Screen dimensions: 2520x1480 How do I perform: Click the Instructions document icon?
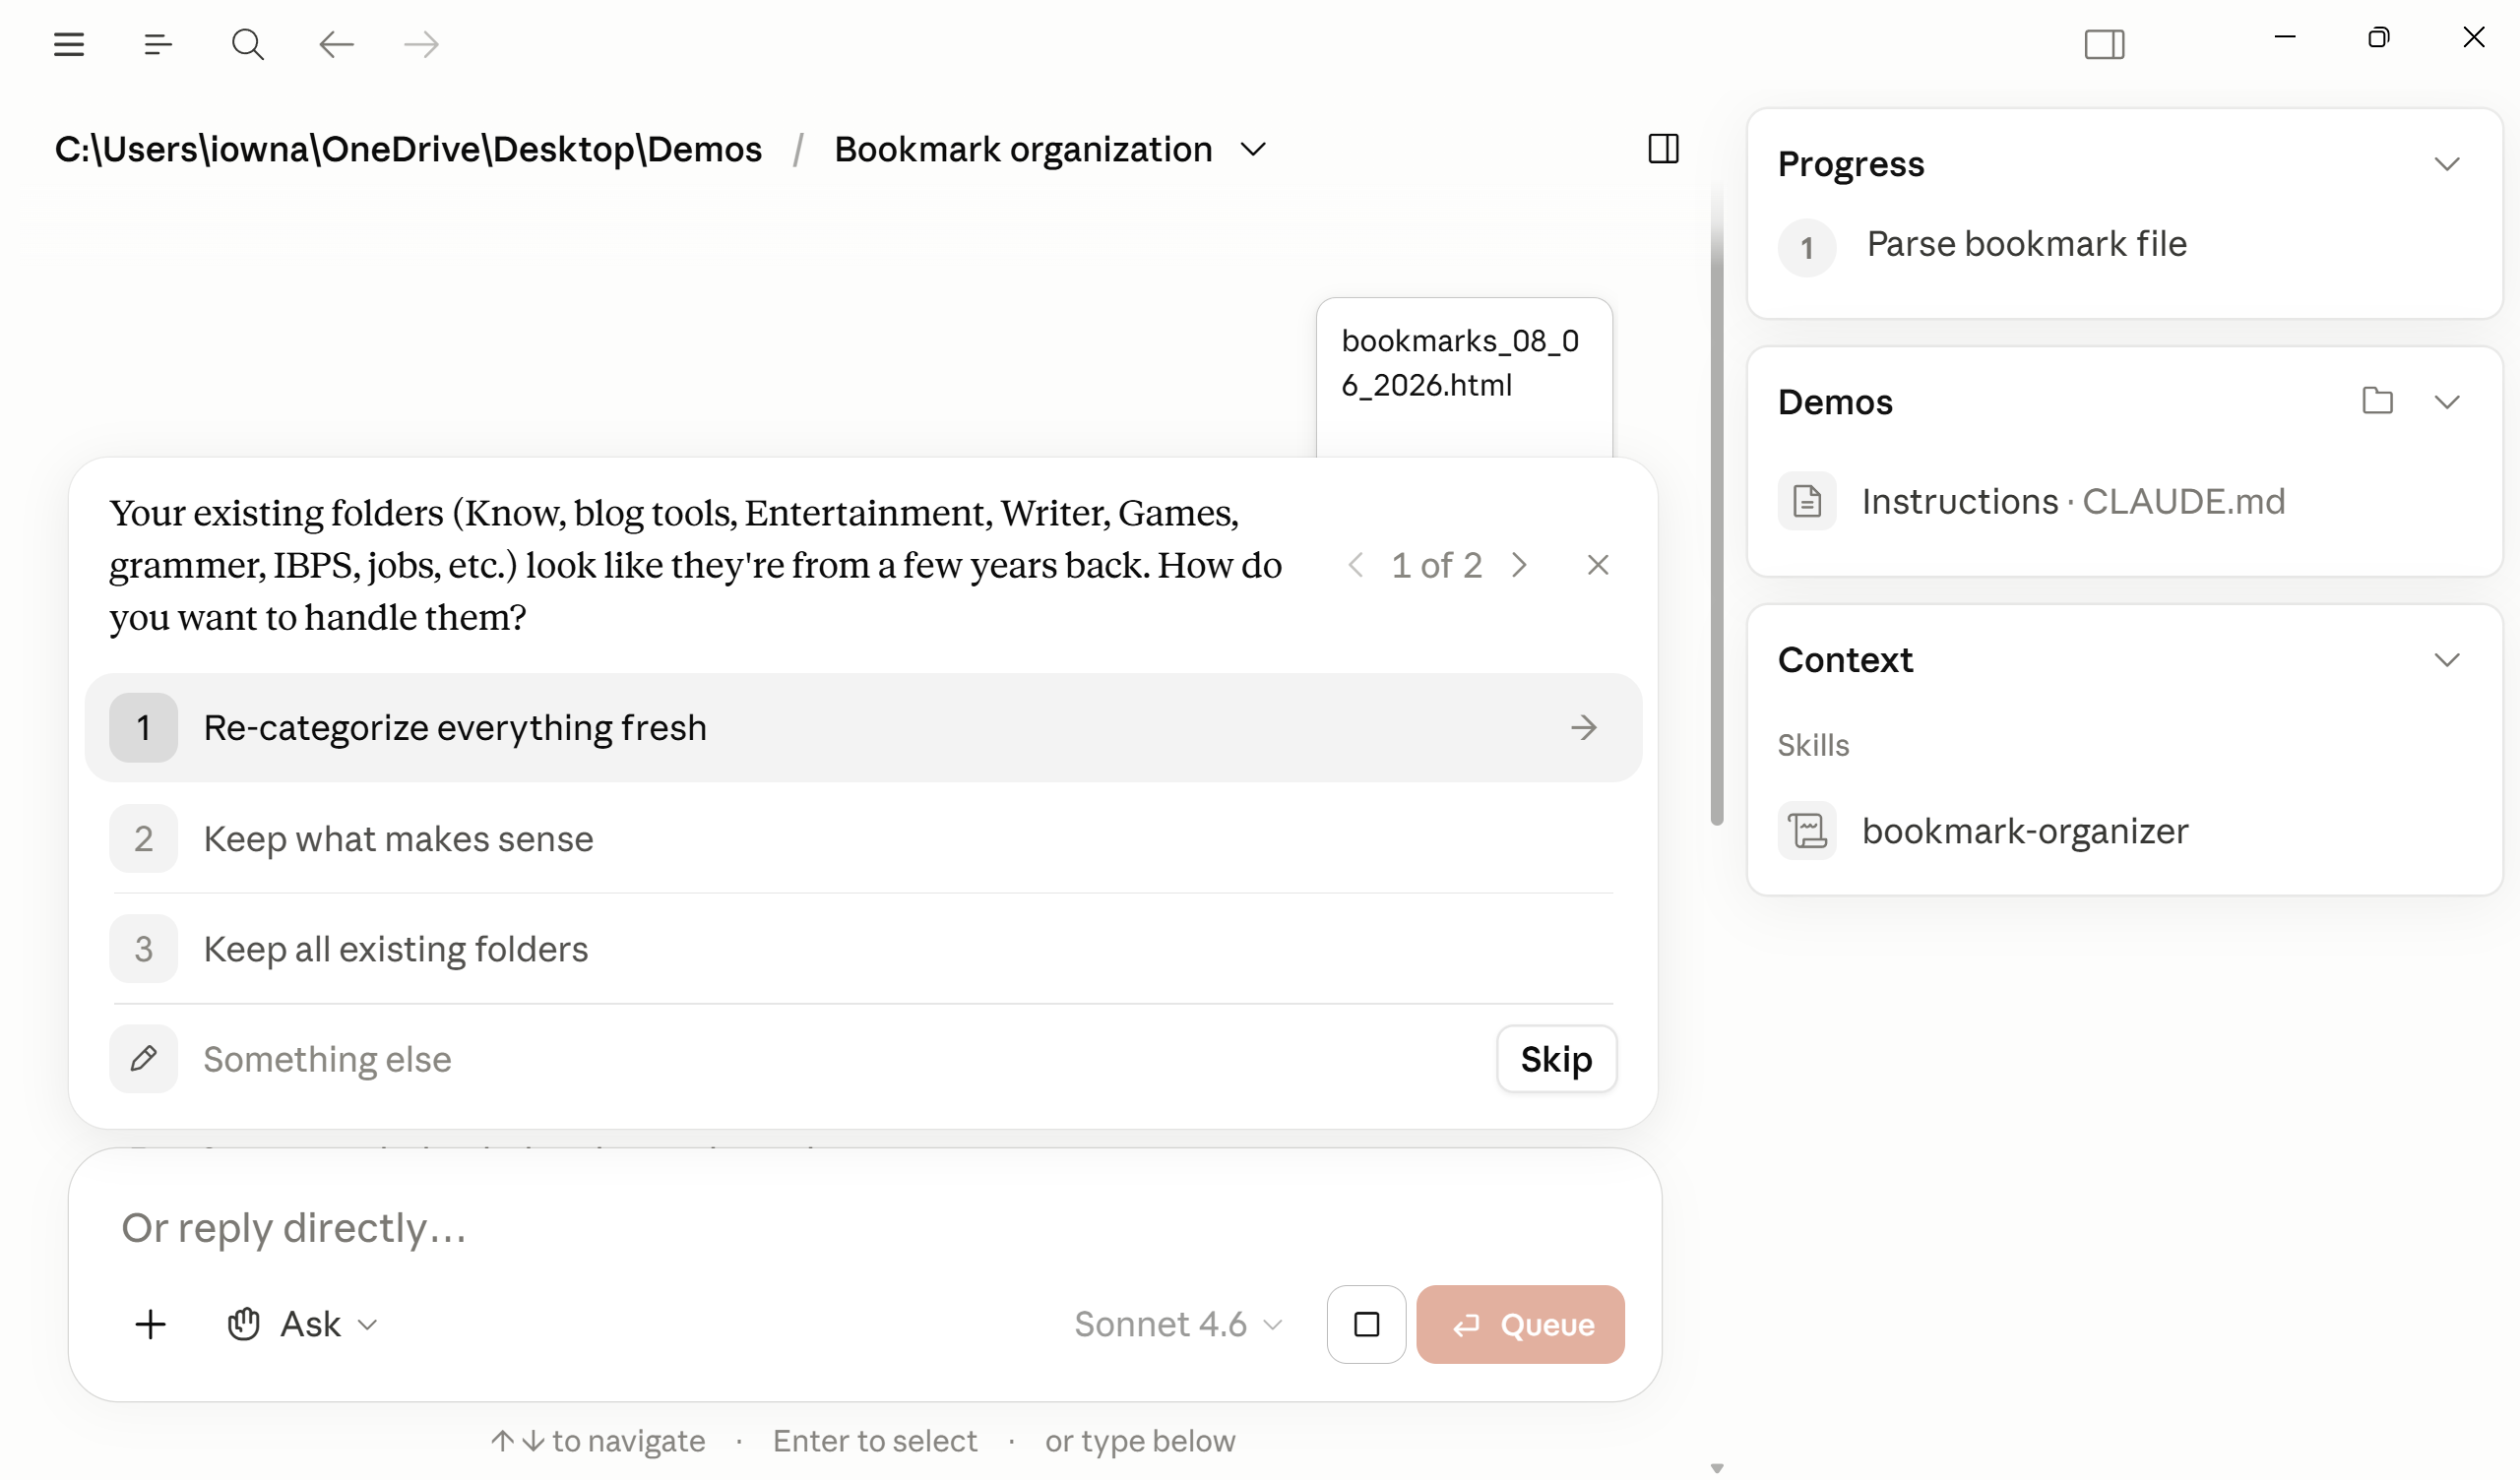point(1806,501)
